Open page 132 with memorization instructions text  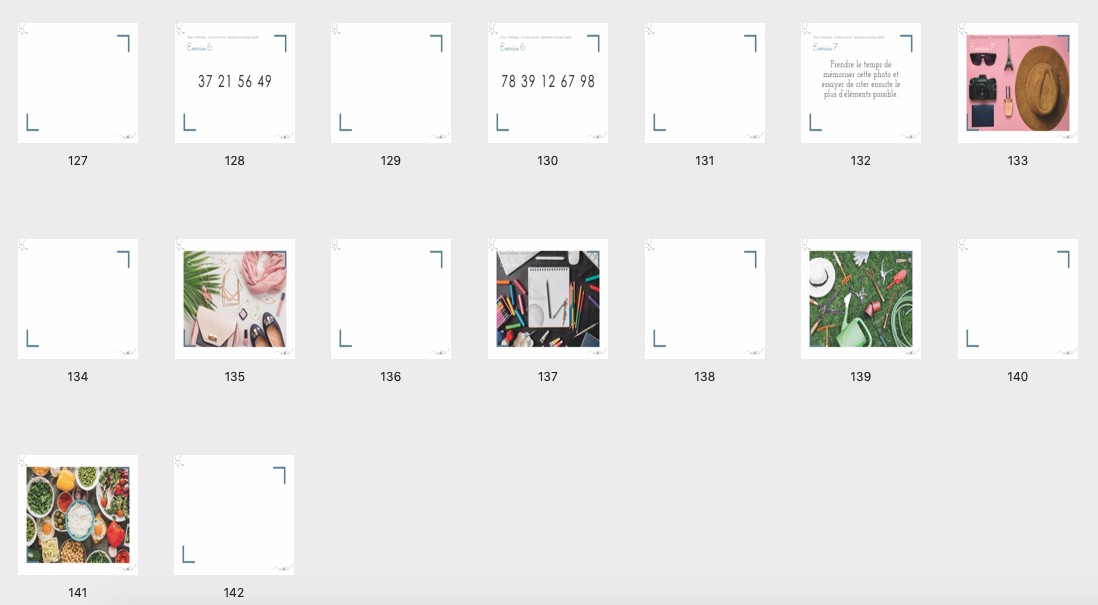coord(861,83)
